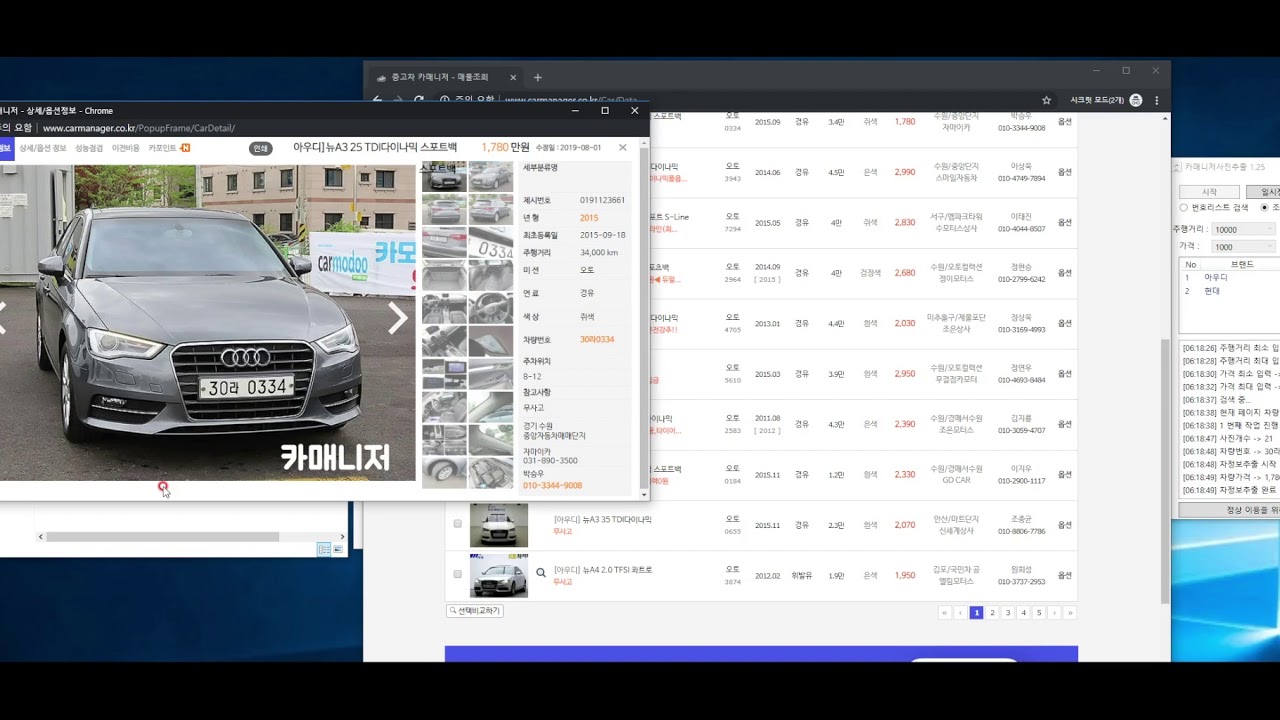Click the 선택비교하기 compare button

click(x=475, y=611)
